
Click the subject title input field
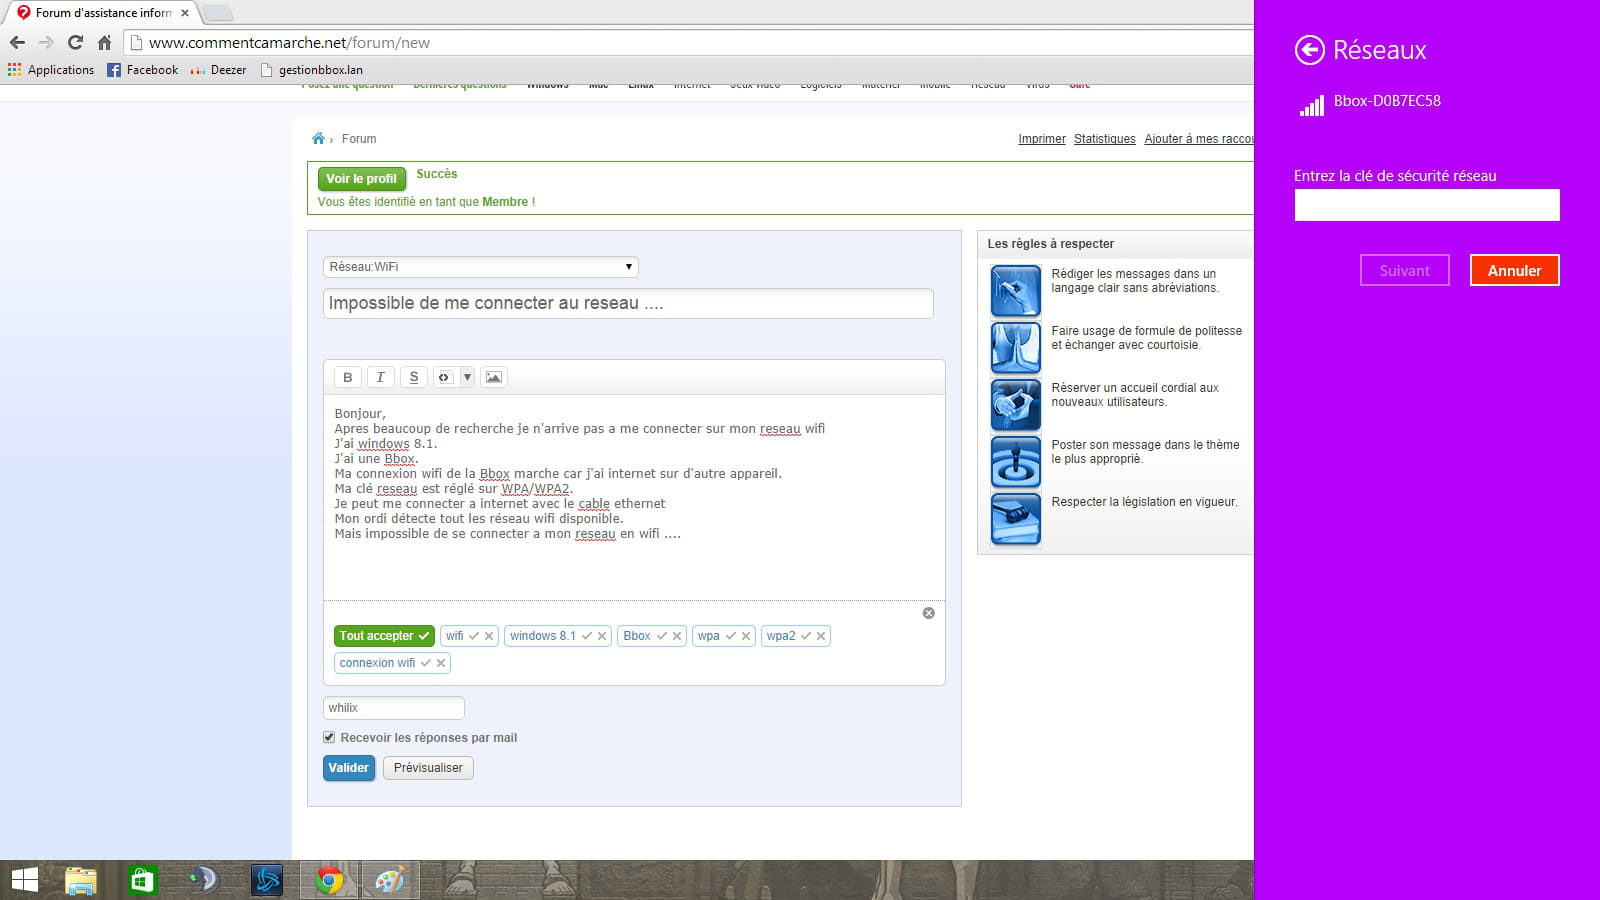[x=628, y=303]
